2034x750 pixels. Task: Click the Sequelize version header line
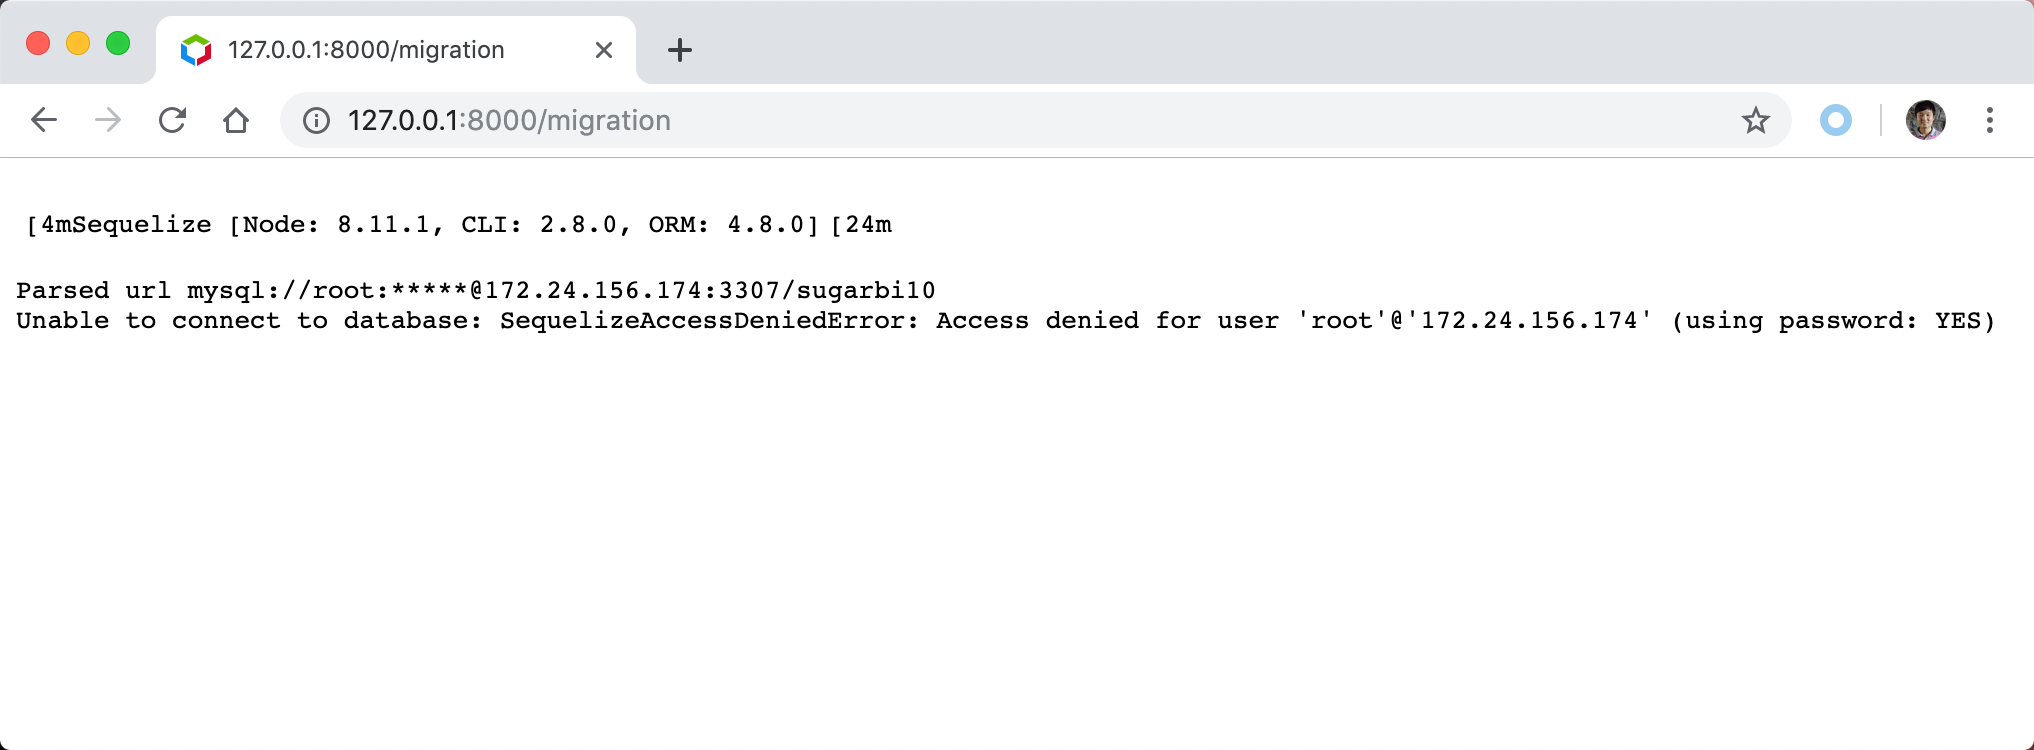coord(458,225)
